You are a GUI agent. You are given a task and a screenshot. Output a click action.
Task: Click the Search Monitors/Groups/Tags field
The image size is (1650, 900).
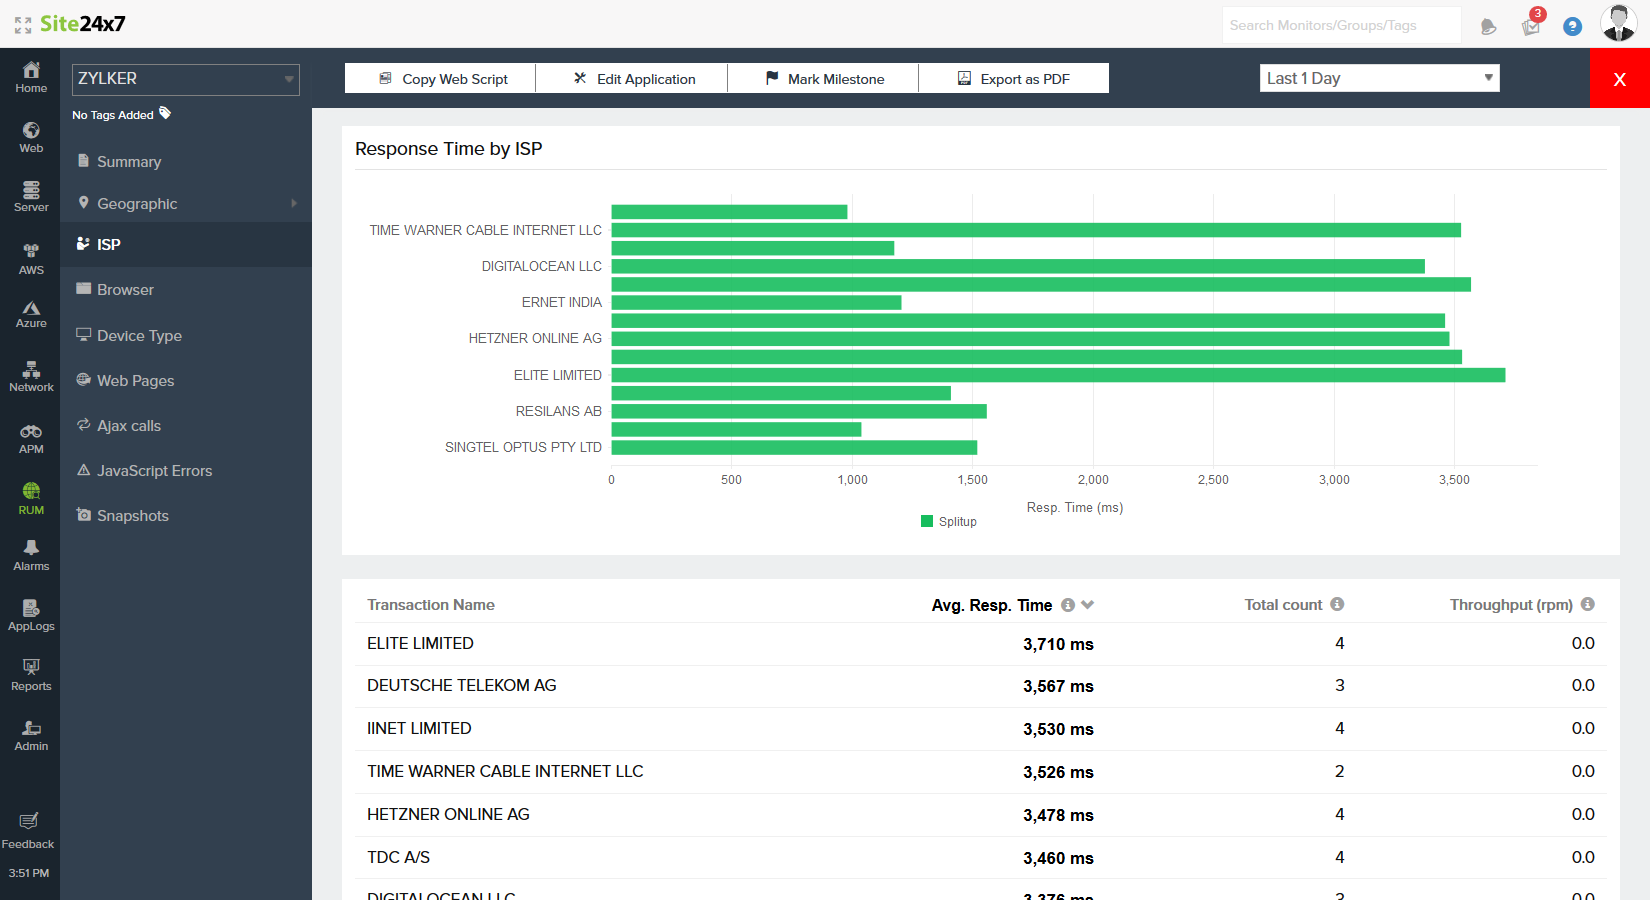[1340, 26]
